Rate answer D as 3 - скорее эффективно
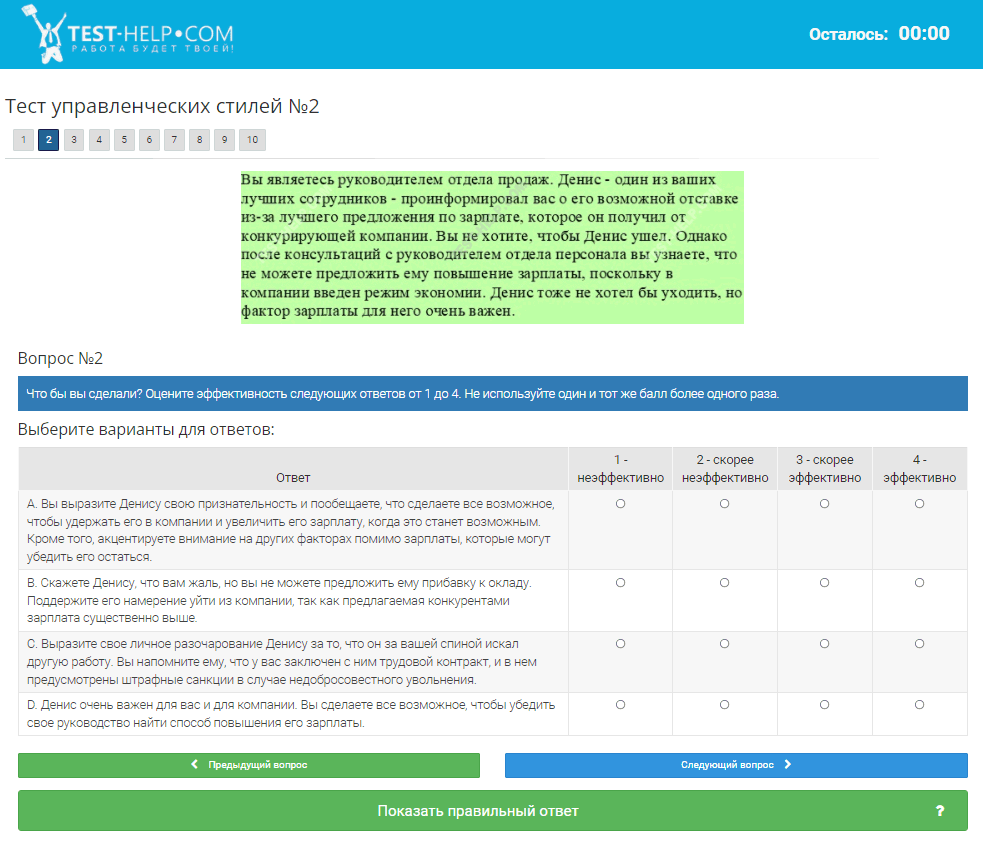 click(824, 705)
